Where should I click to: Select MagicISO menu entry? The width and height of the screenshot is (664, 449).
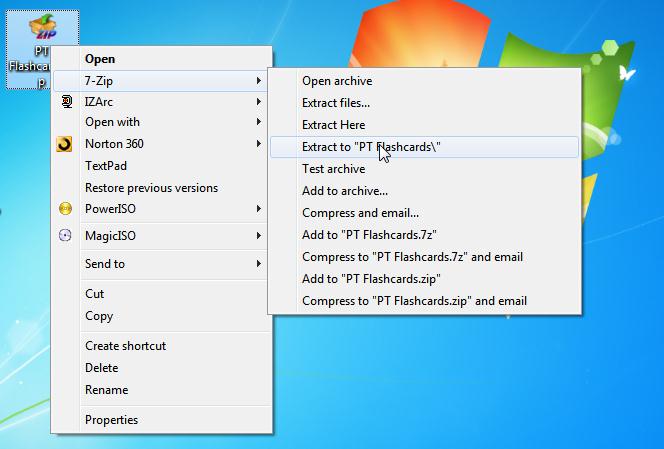tap(161, 236)
